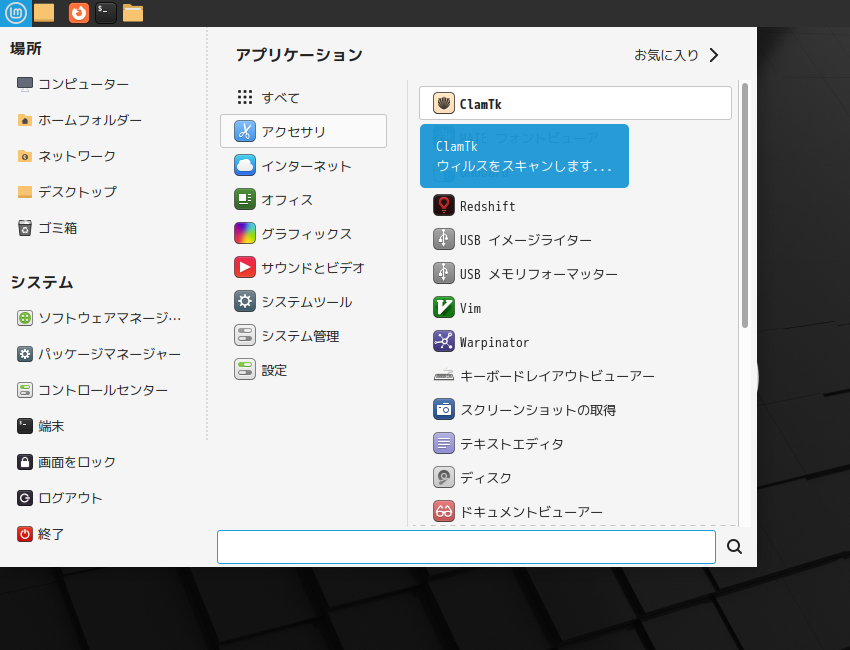
Task: Launch ClamTk from the application list
Action: tap(575, 103)
